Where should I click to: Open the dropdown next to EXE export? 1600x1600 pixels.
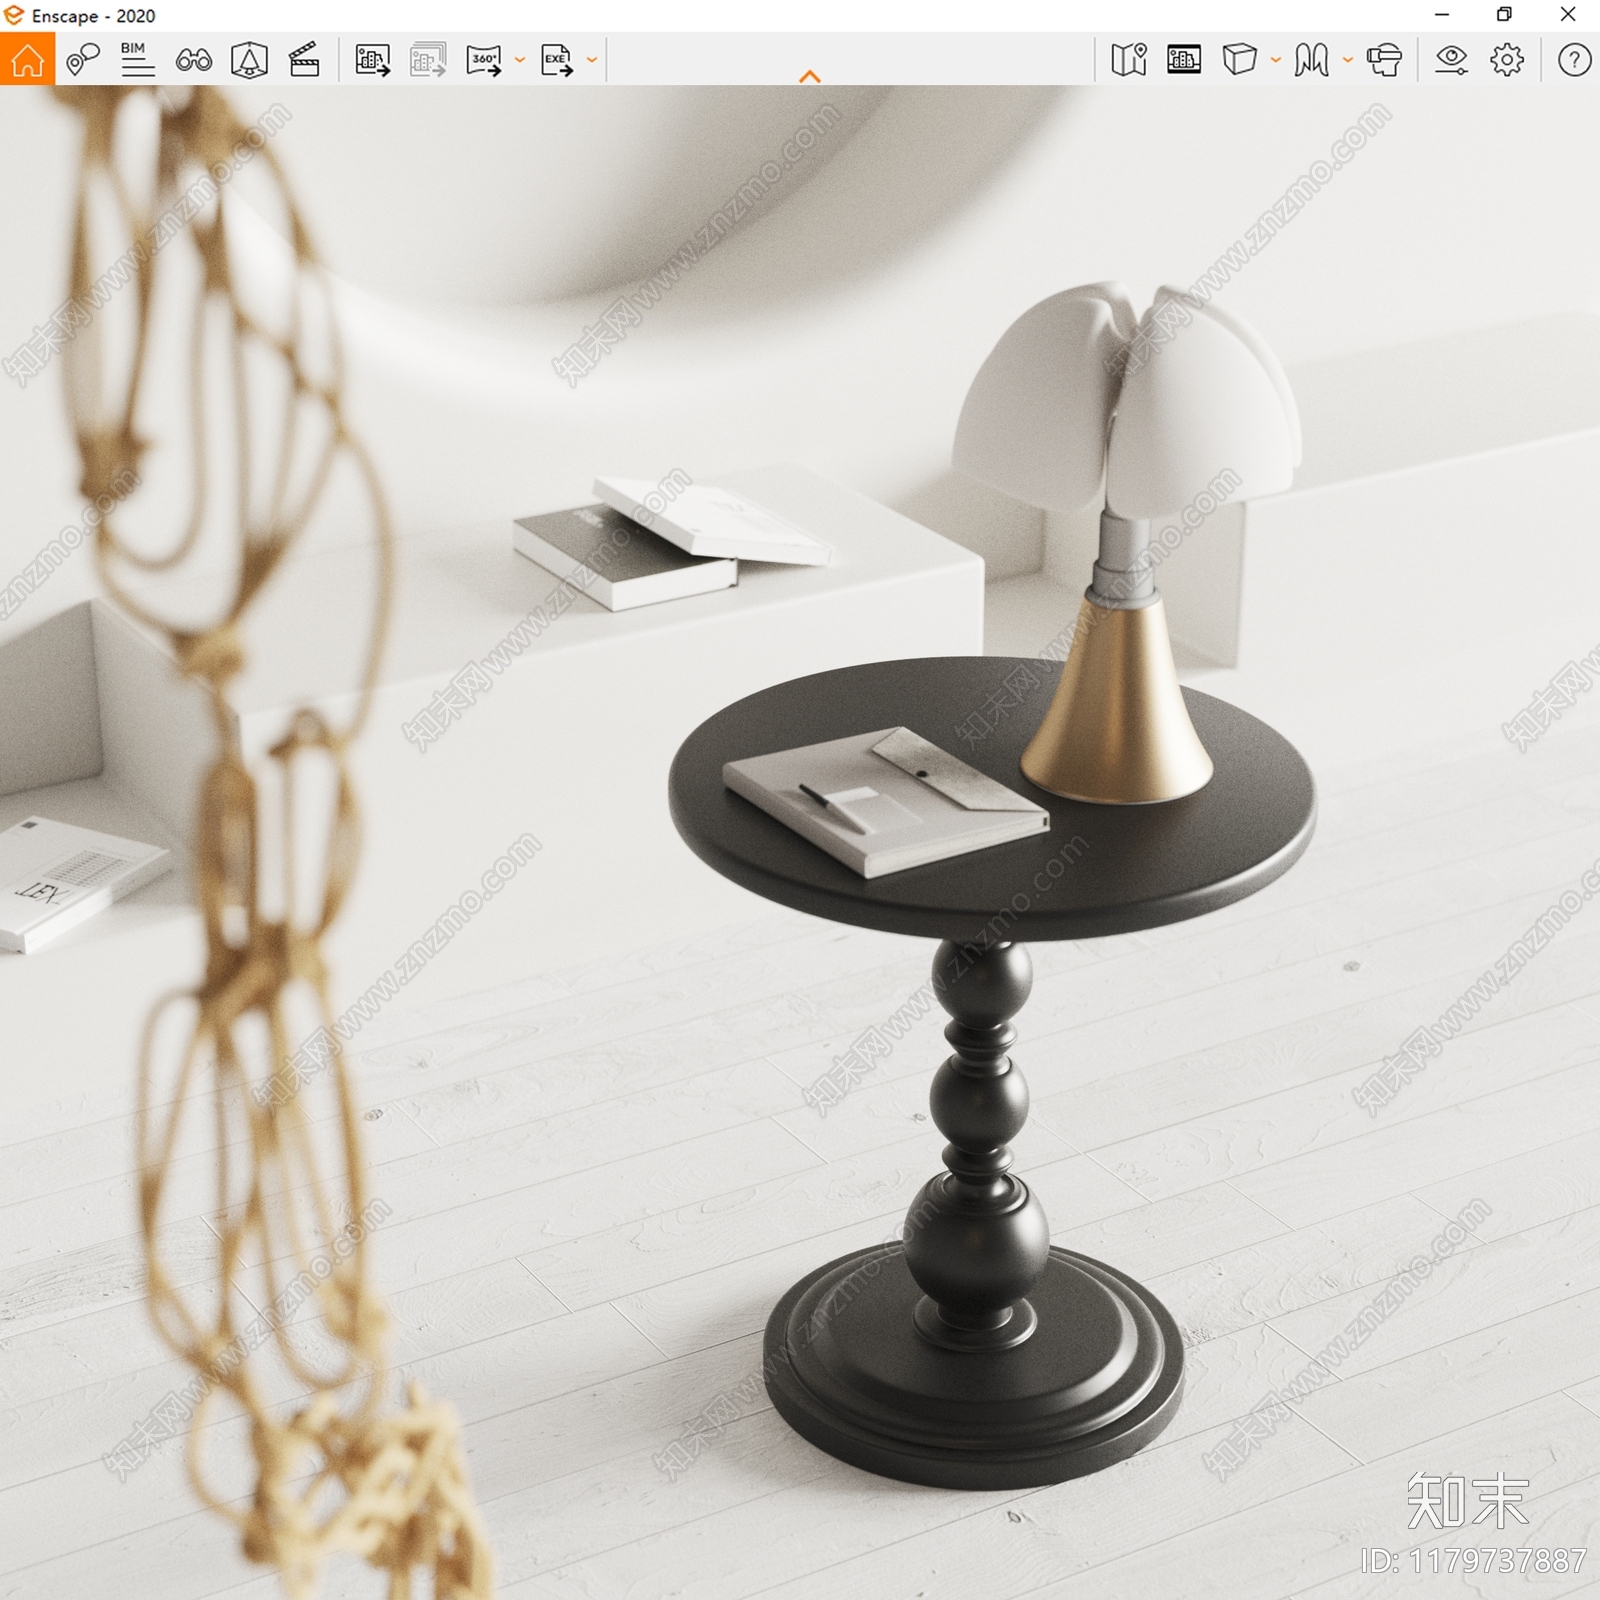pyautogui.click(x=592, y=60)
